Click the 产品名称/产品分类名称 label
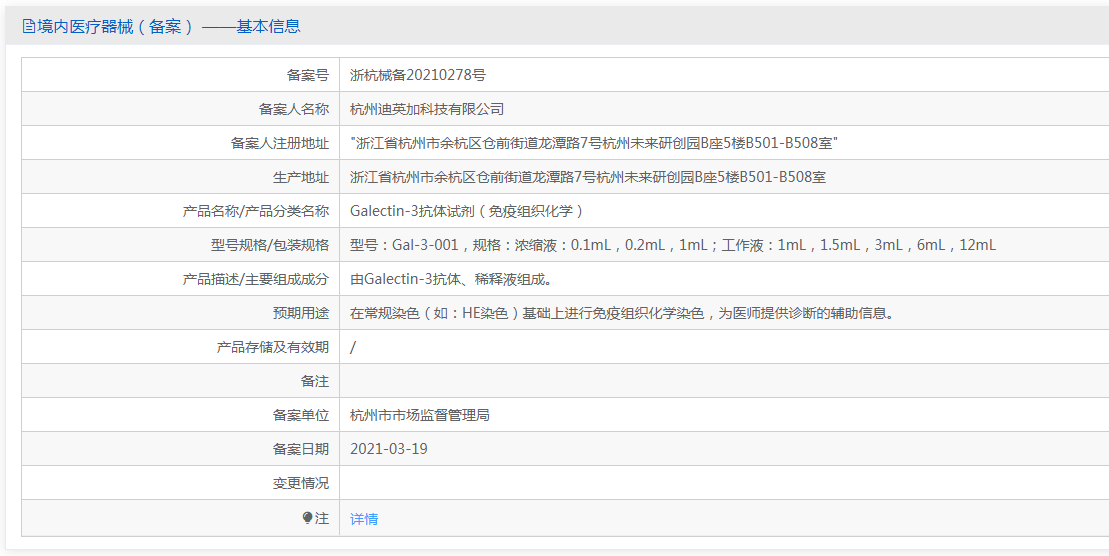This screenshot has width=1109, height=556. (x=255, y=211)
